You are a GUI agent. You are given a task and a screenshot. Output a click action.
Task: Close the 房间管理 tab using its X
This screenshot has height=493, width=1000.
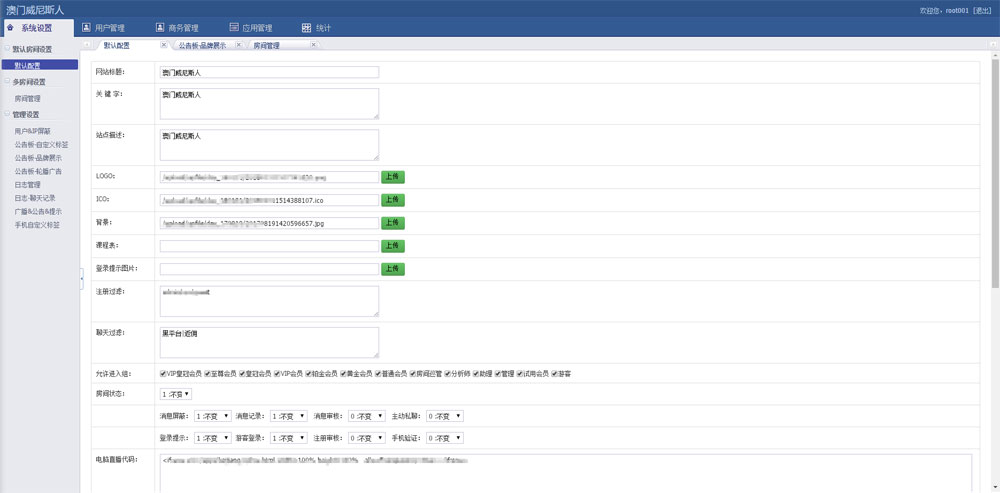314,45
